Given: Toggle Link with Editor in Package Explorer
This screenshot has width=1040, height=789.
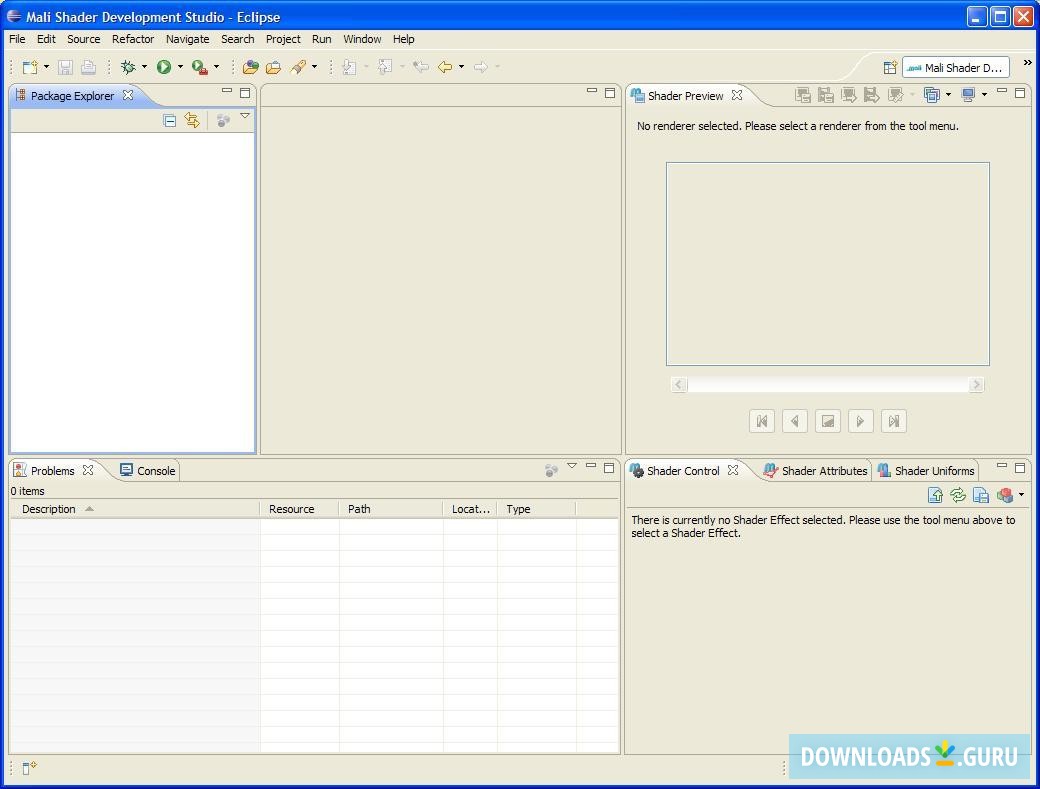Looking at the screenshot, I should click(192, 120).
